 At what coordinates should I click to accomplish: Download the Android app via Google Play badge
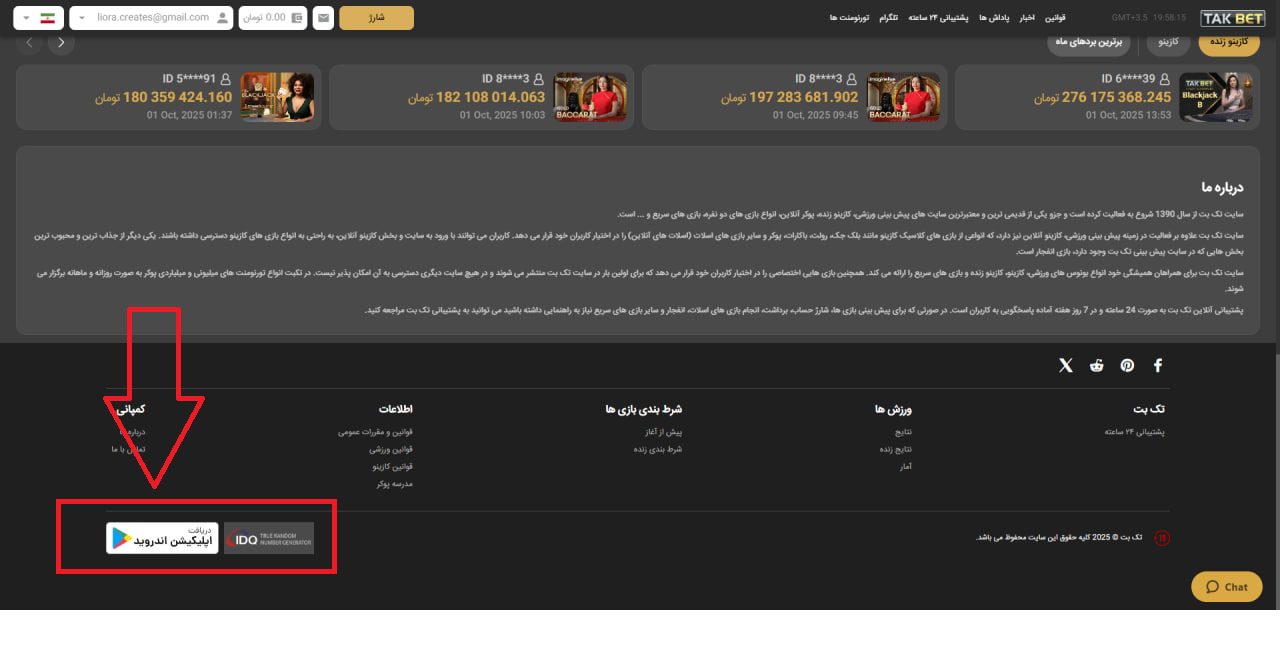click(x=162, y=538)
